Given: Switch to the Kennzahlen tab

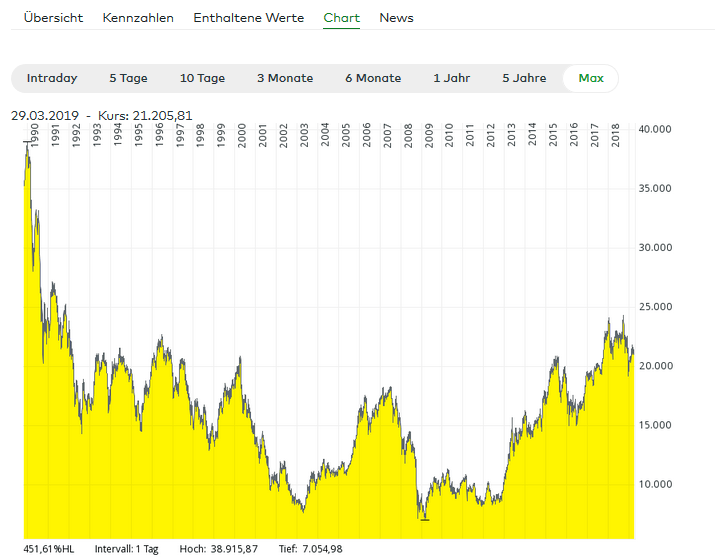Looking at the screenshot, I should pos(138,18).
